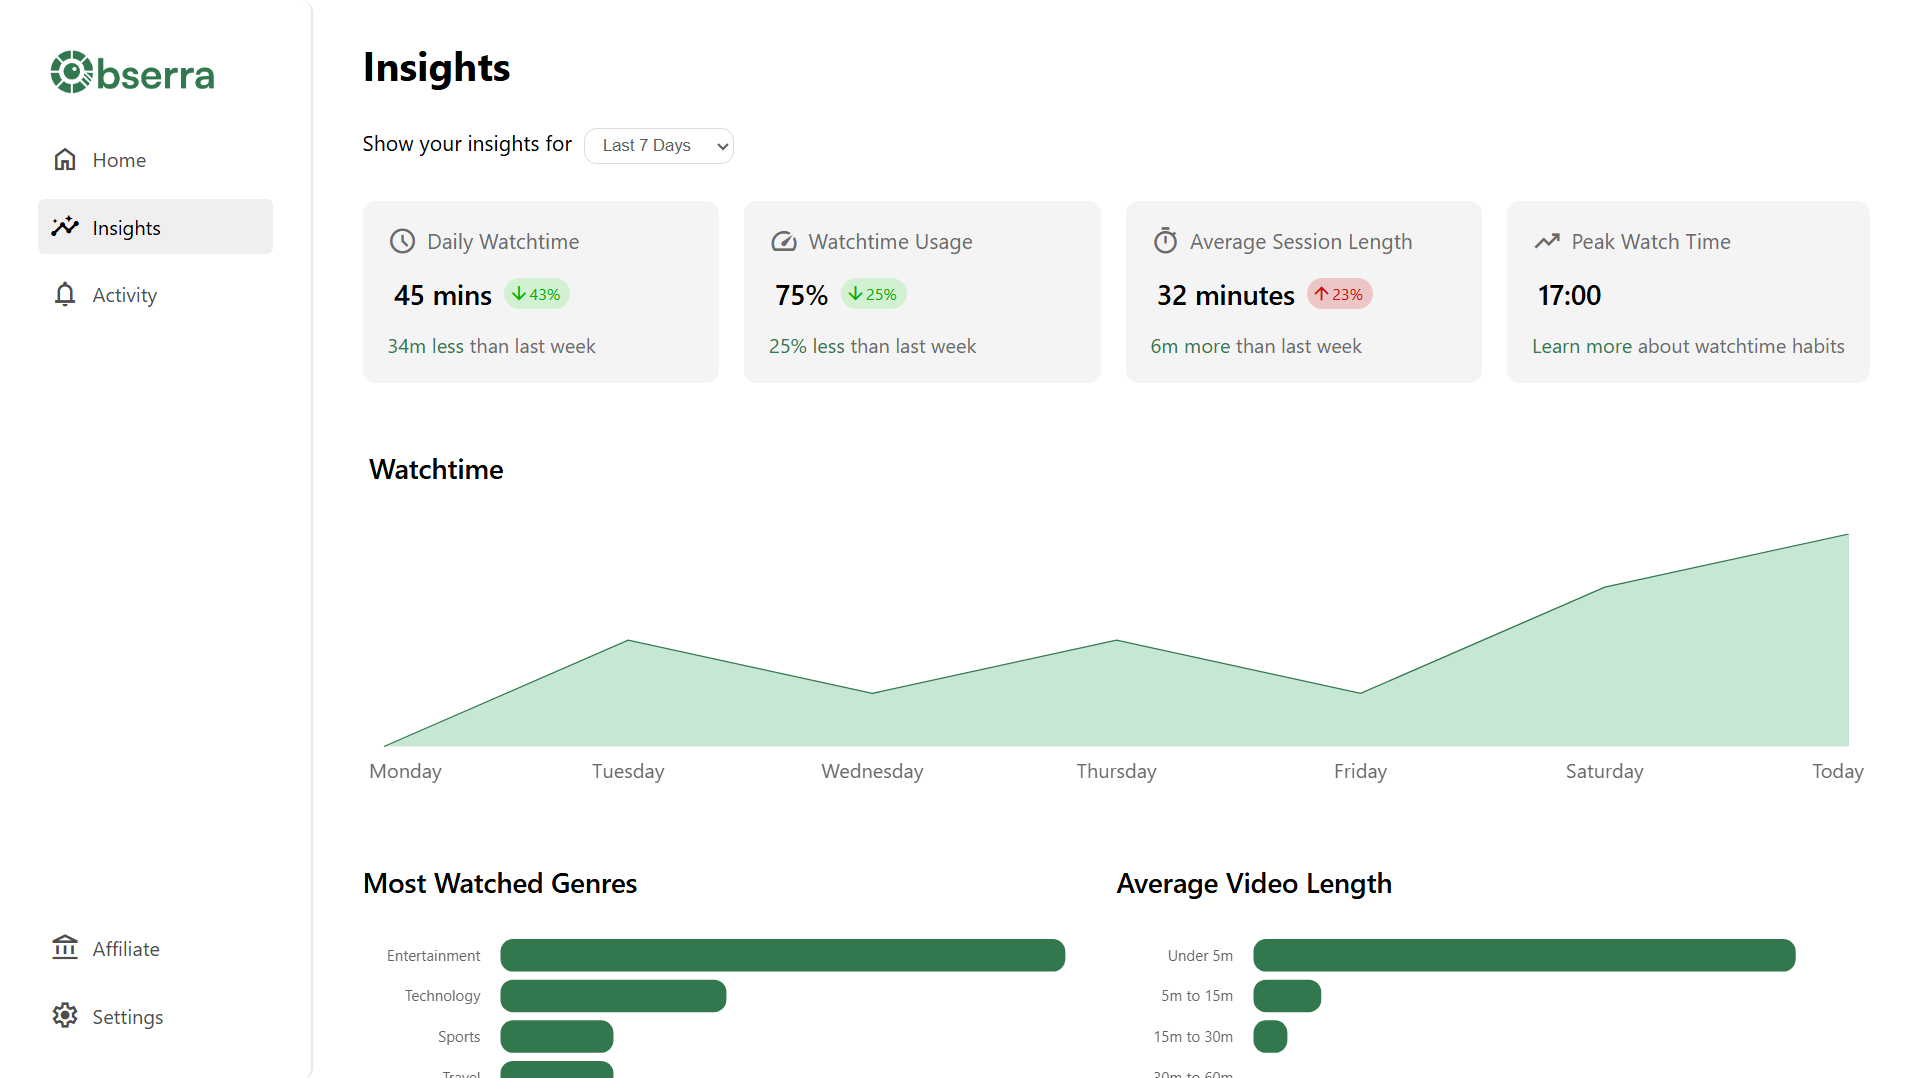
Task: Click the 43% decrease badge
Action: coord(537,294)
